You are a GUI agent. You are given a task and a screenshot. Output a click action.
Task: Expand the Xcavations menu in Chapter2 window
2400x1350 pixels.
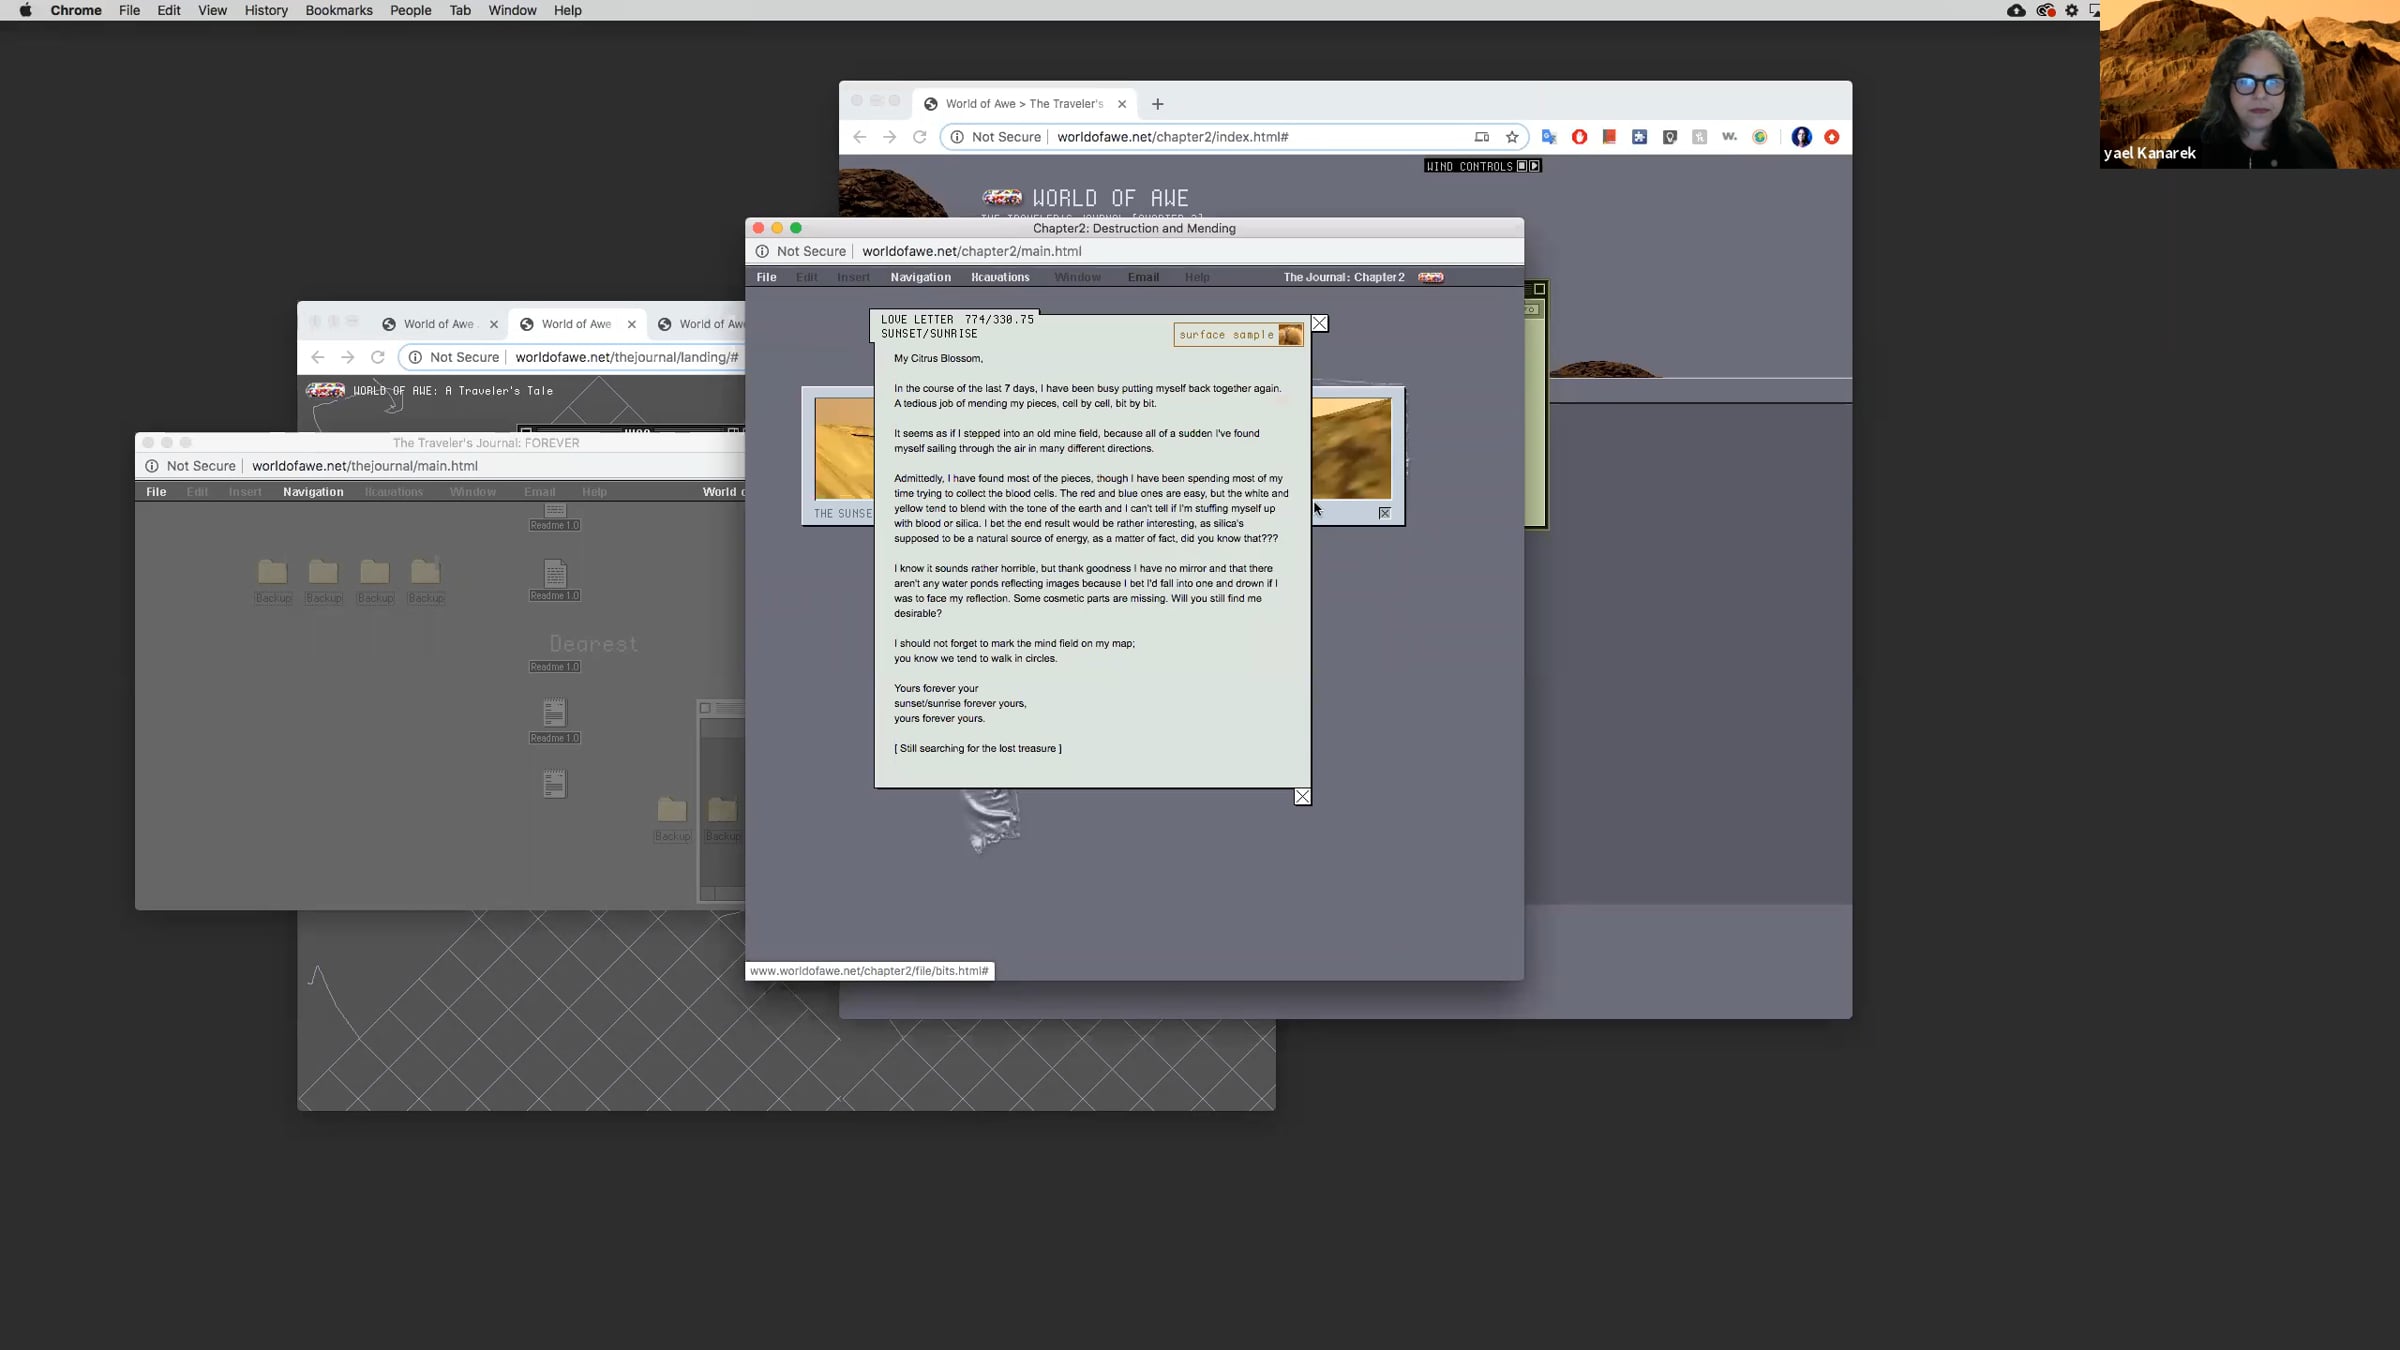[x=1000, y=277]
